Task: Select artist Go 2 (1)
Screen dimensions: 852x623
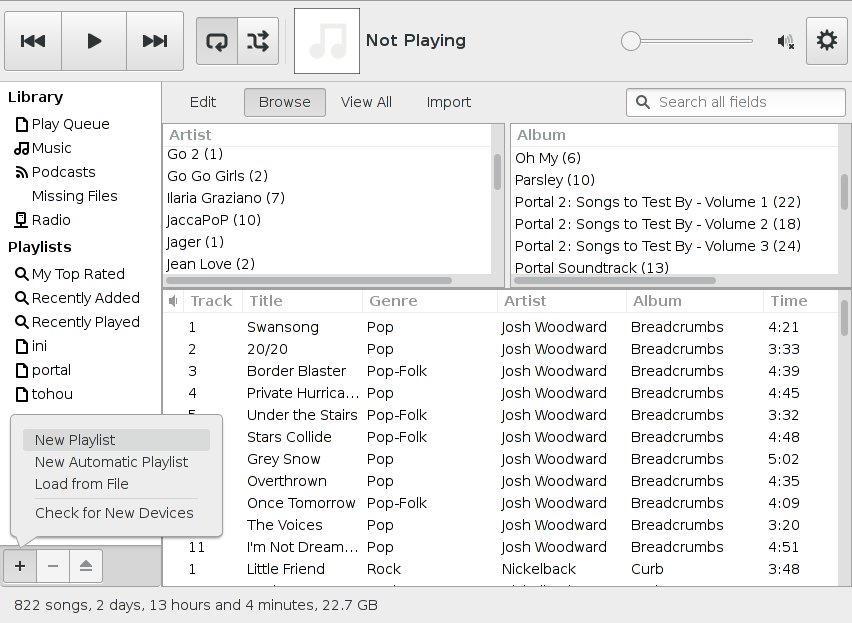Action: pyautogui.click(x=327, y=154)
